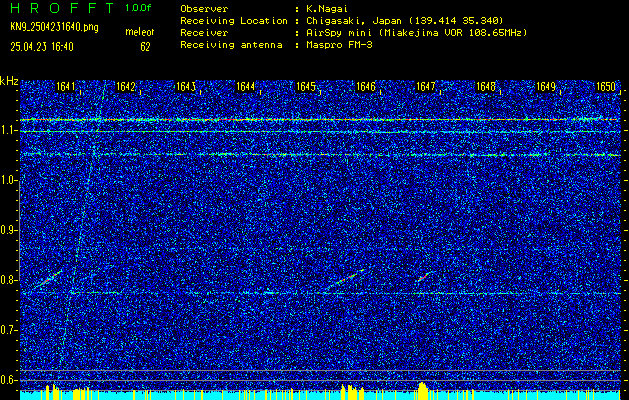629x400 pixels.
Task: Click the meteor echo streak near 1641
Action: click(x=48, y=279)
